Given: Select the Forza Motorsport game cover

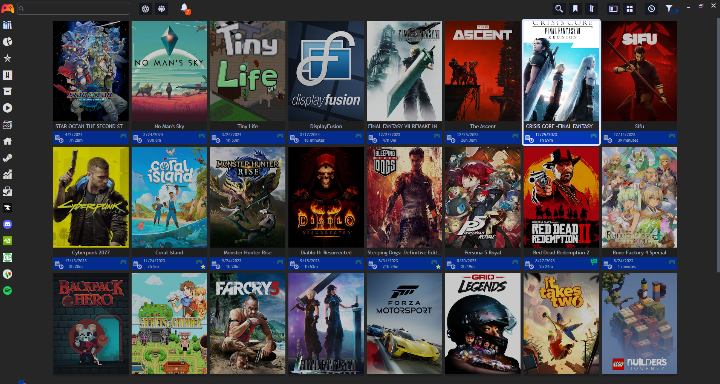Looking at the screenshot, I should [x=405, y=323].
